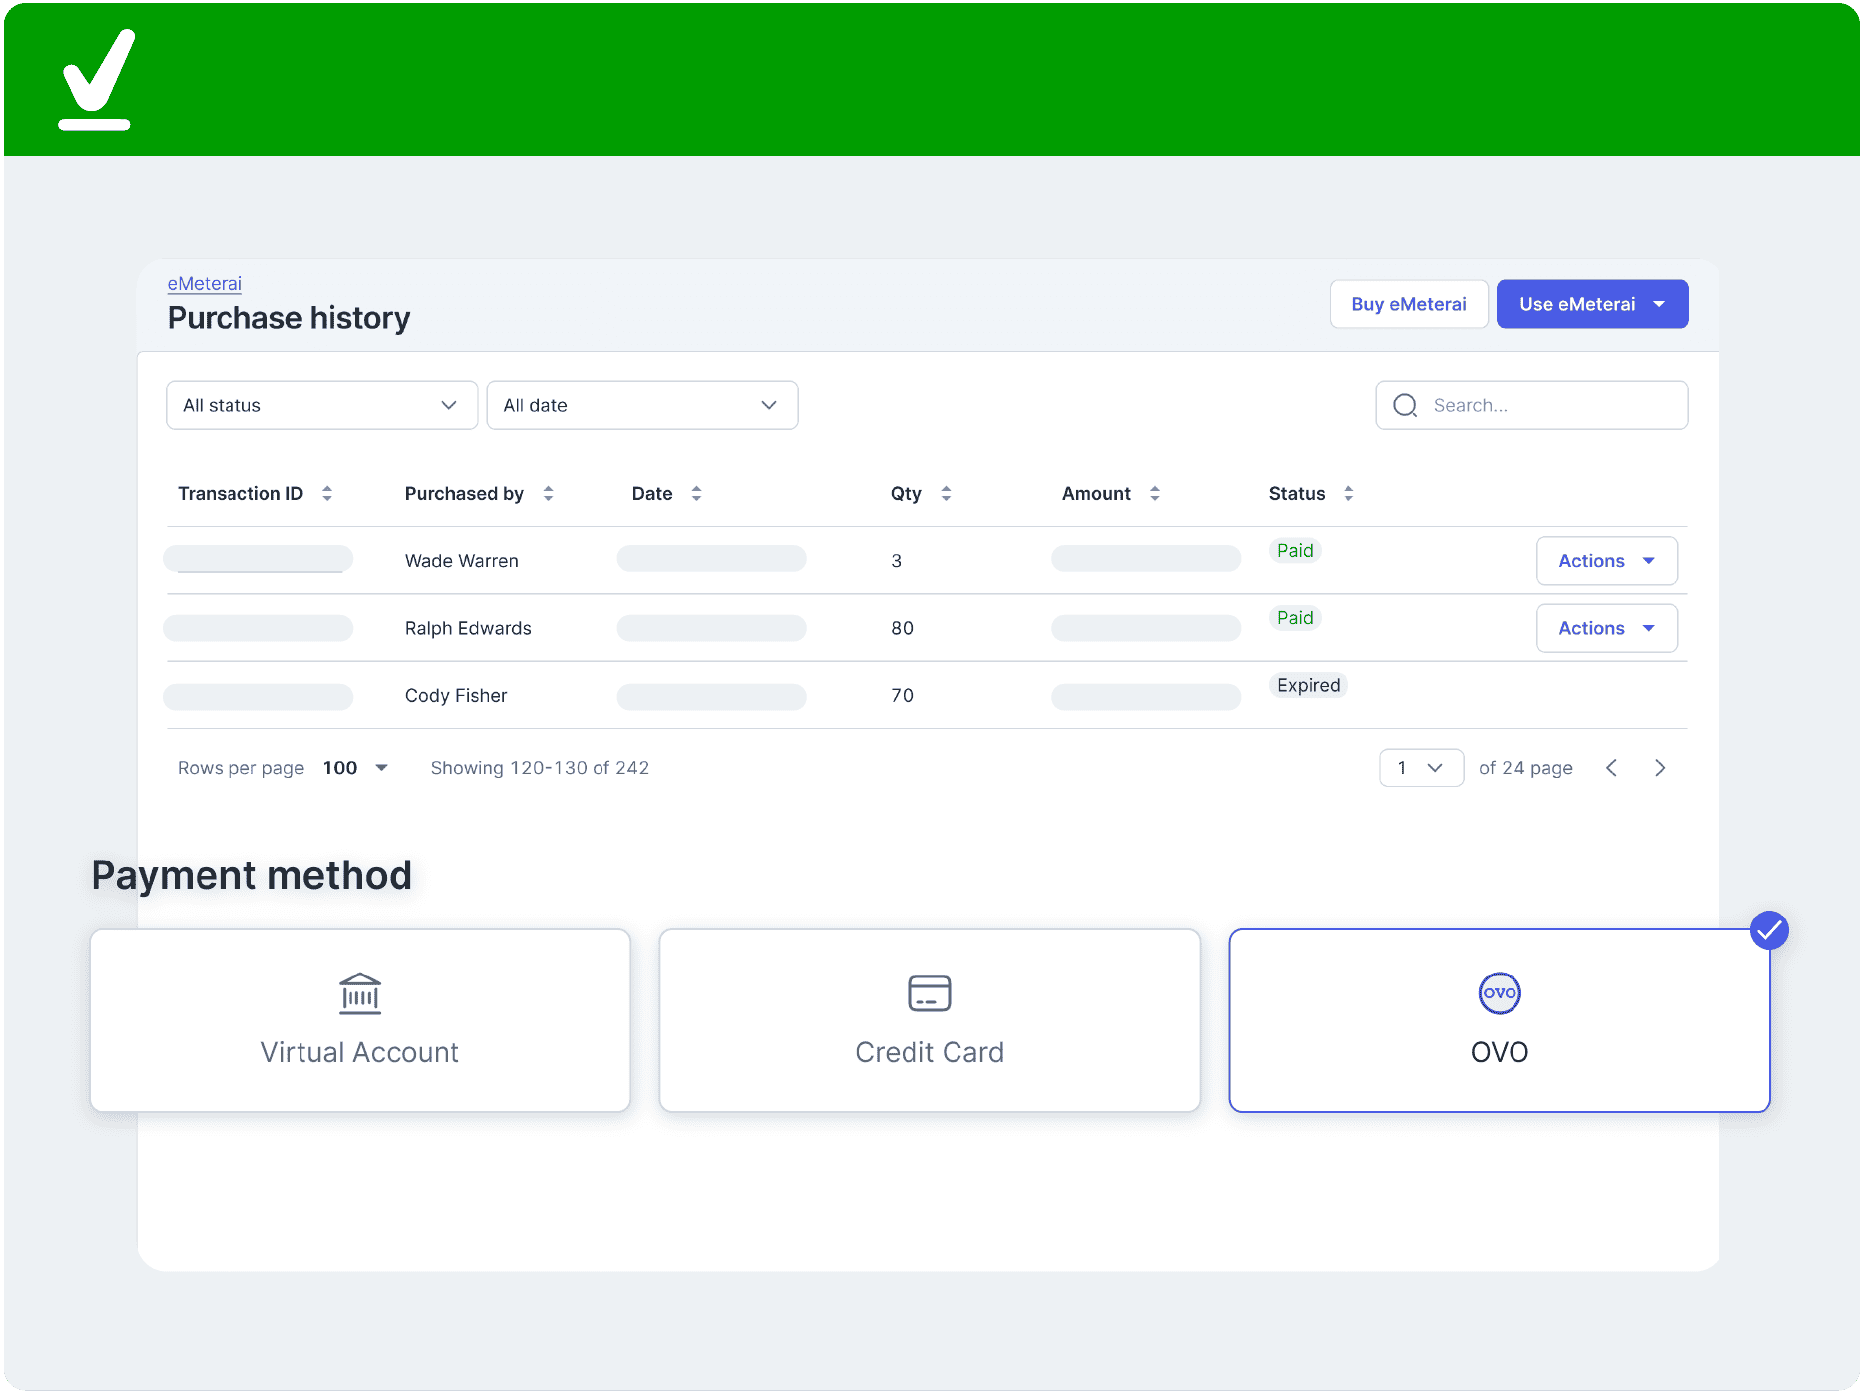Click quantity 80 in Ralph Edwards row
Image resolution: width=1864 pixels, height=1393 pixels.
(902, 628)
